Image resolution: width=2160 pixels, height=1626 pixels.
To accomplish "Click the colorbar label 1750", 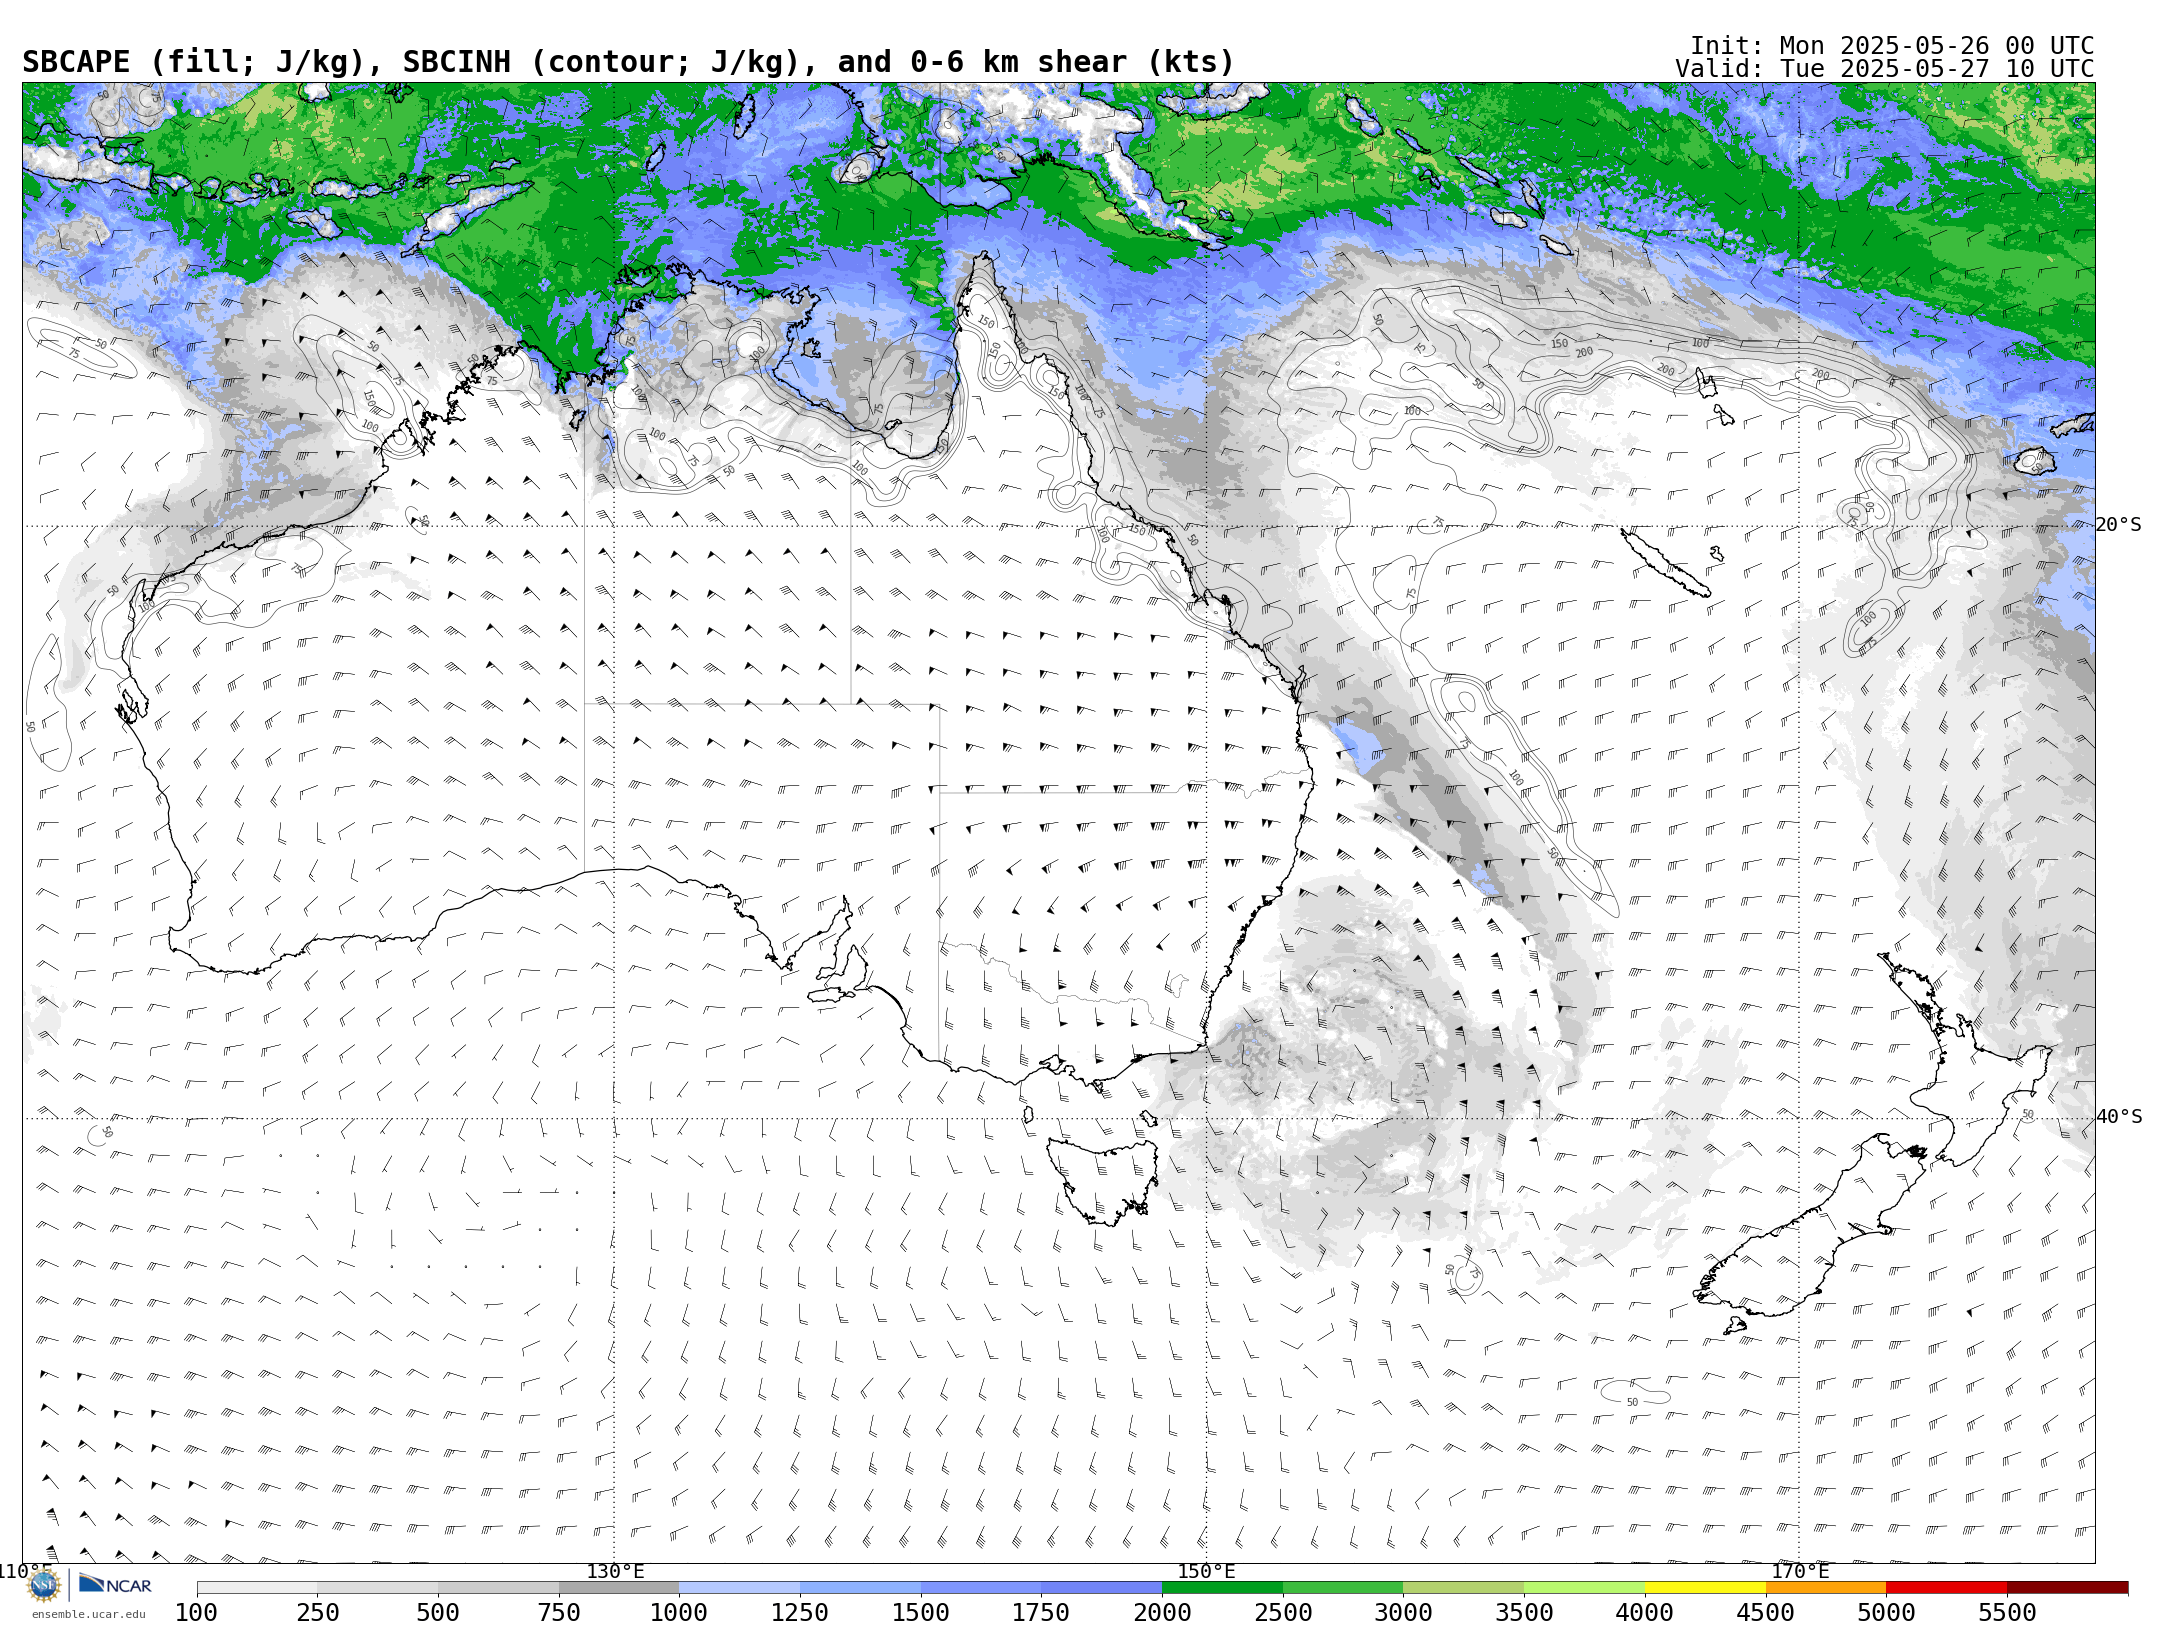I will point(1041,1612).
